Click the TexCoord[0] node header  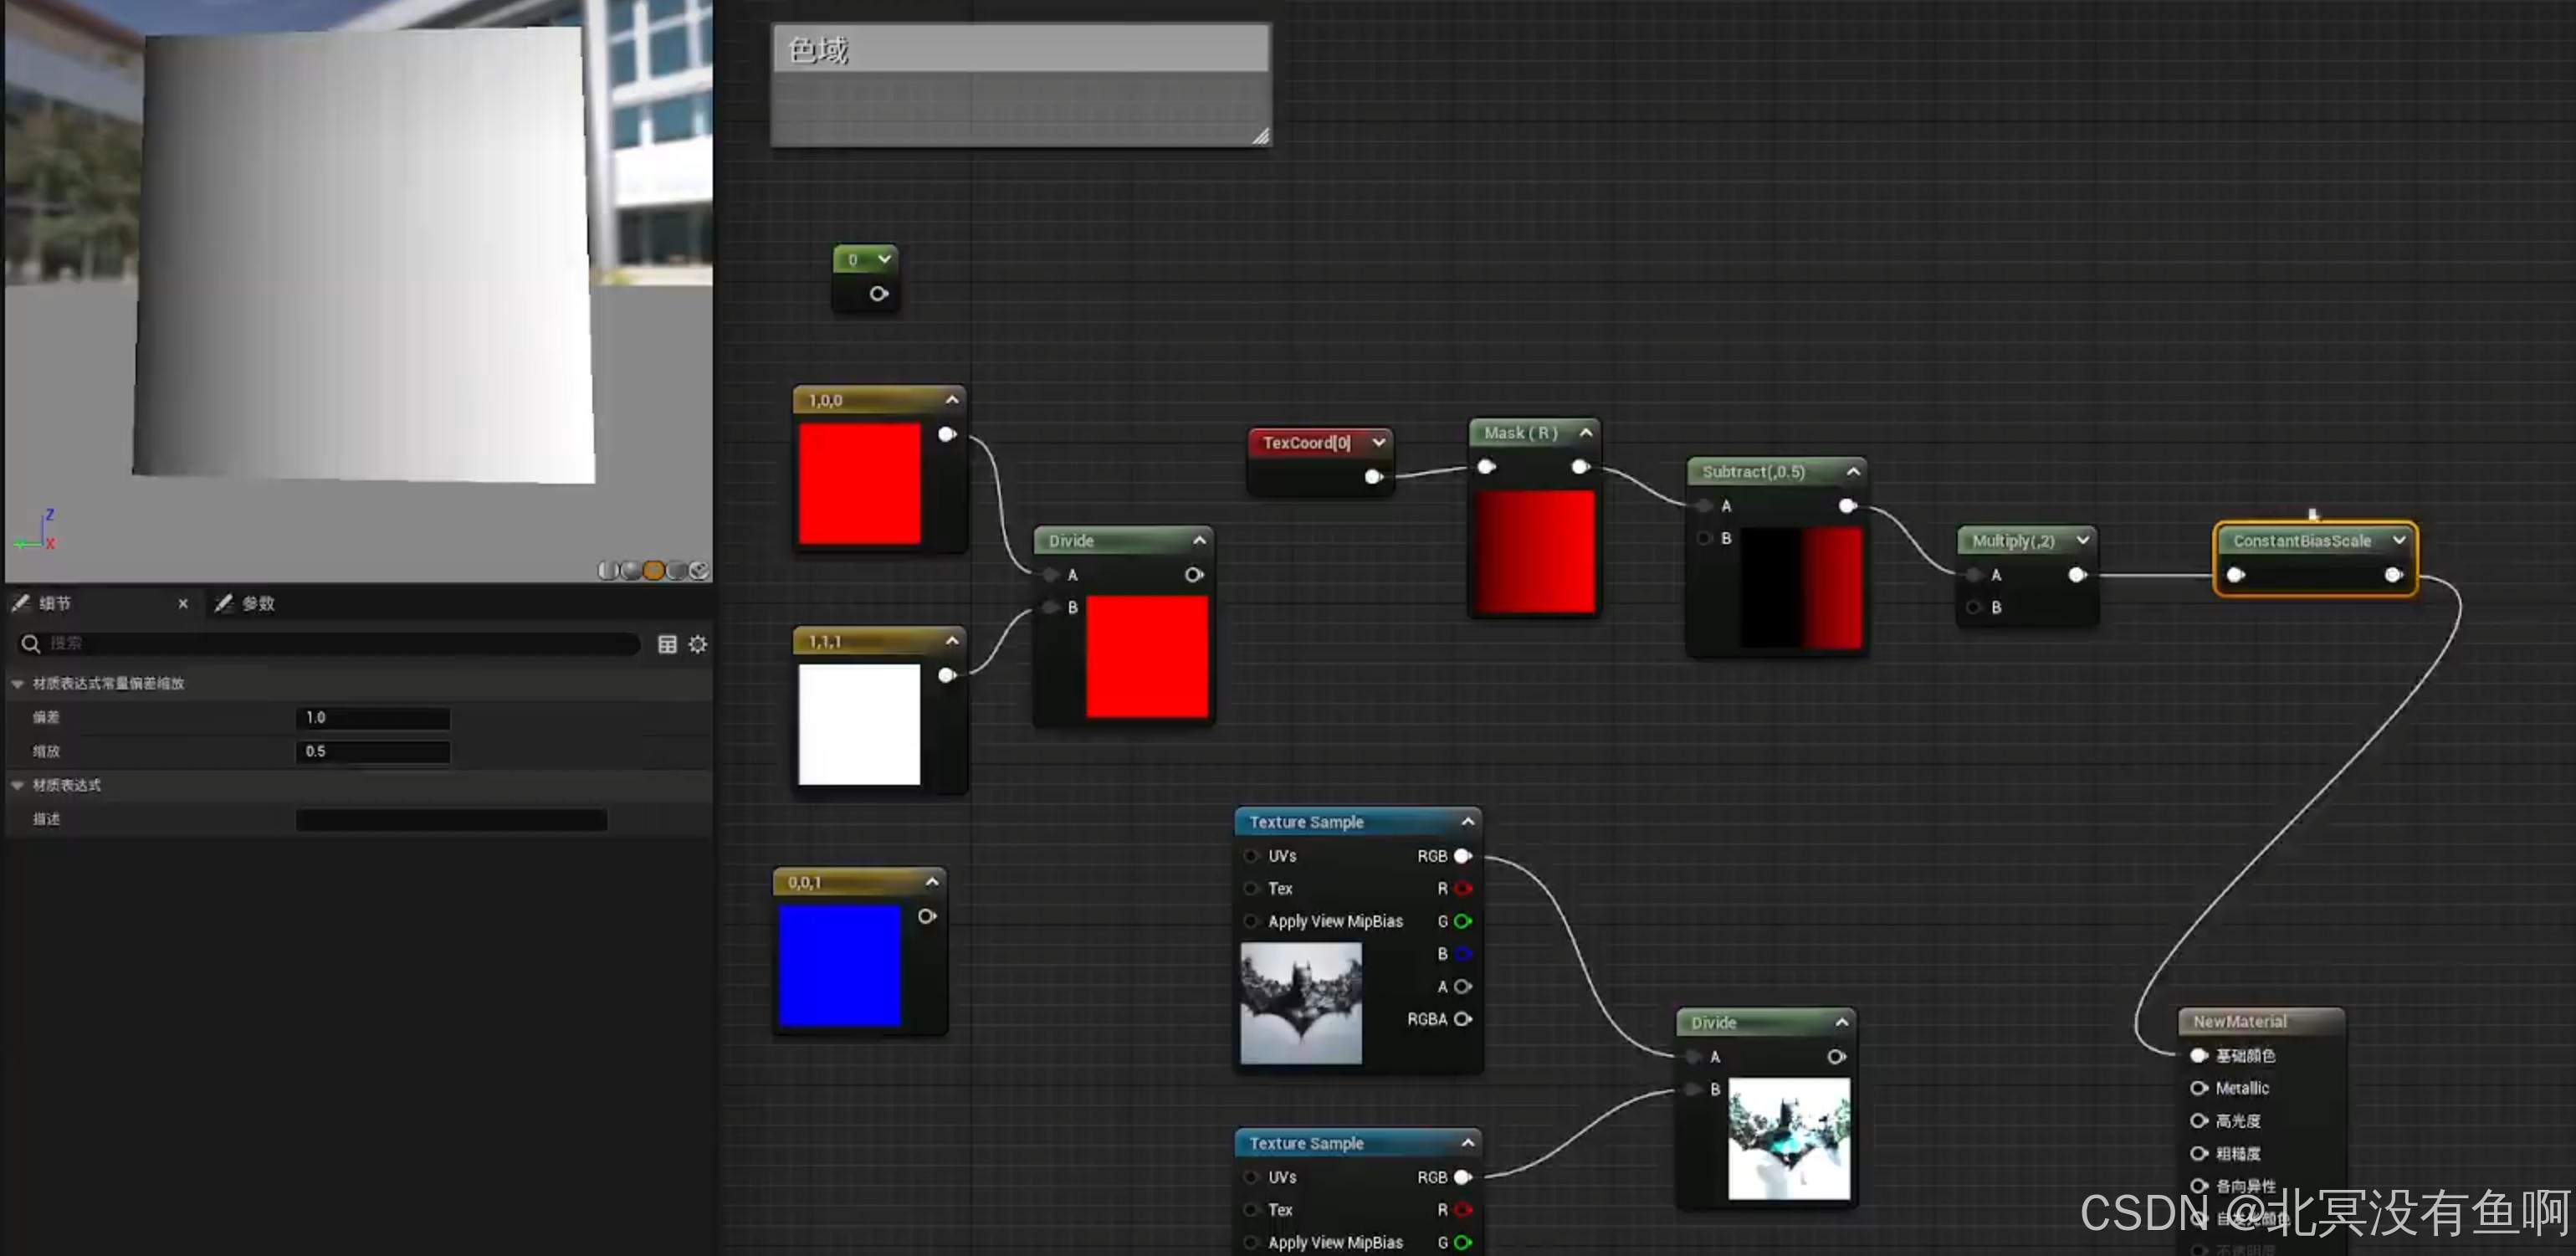[1306, 442]
